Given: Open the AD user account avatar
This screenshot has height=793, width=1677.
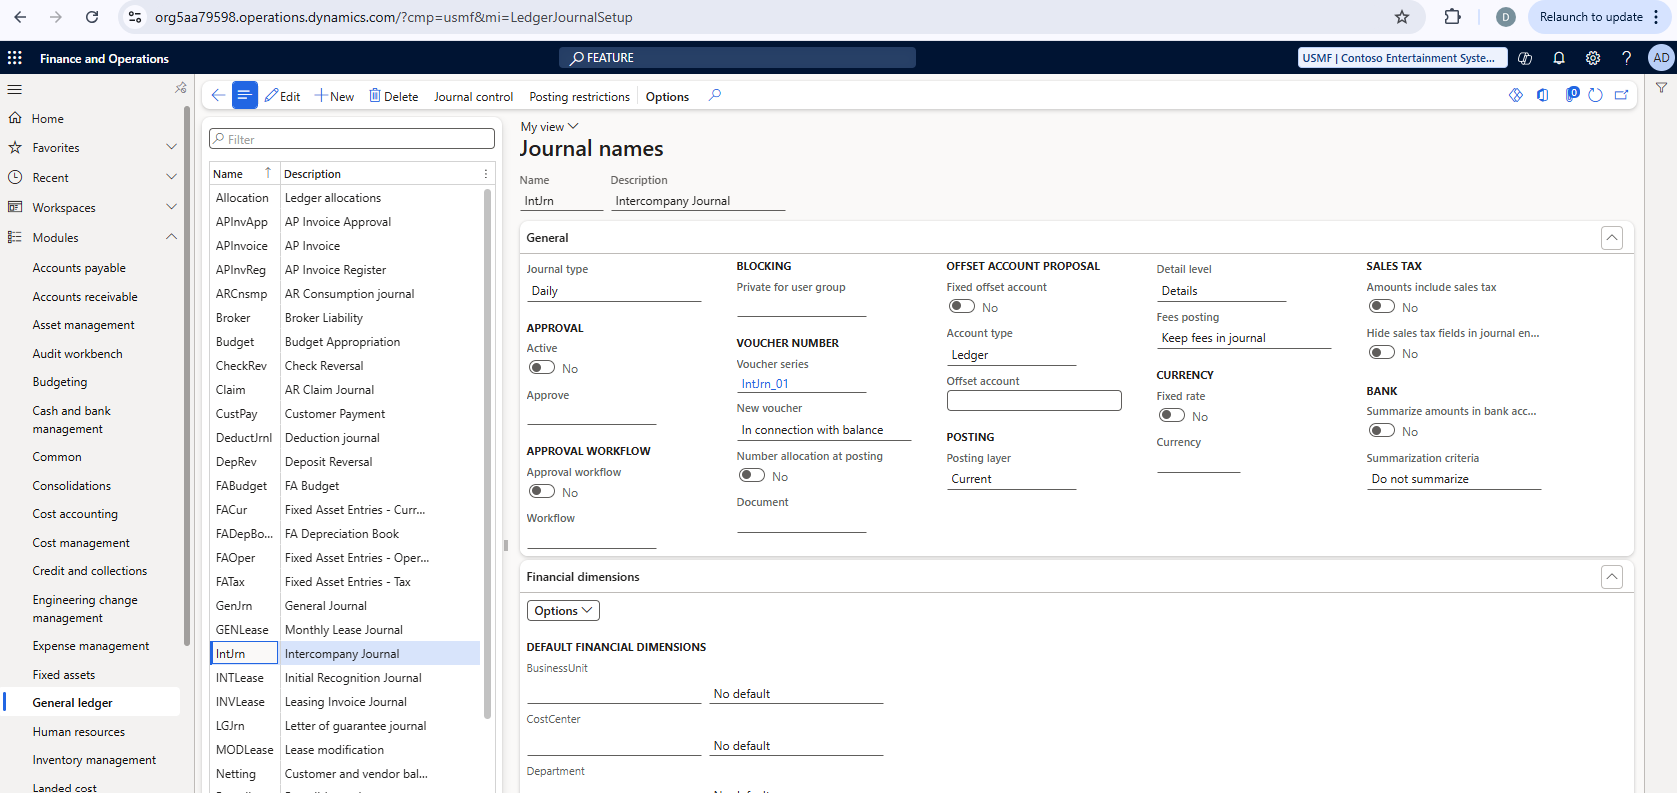Looking at the screenshot, I should [1661, 58].
